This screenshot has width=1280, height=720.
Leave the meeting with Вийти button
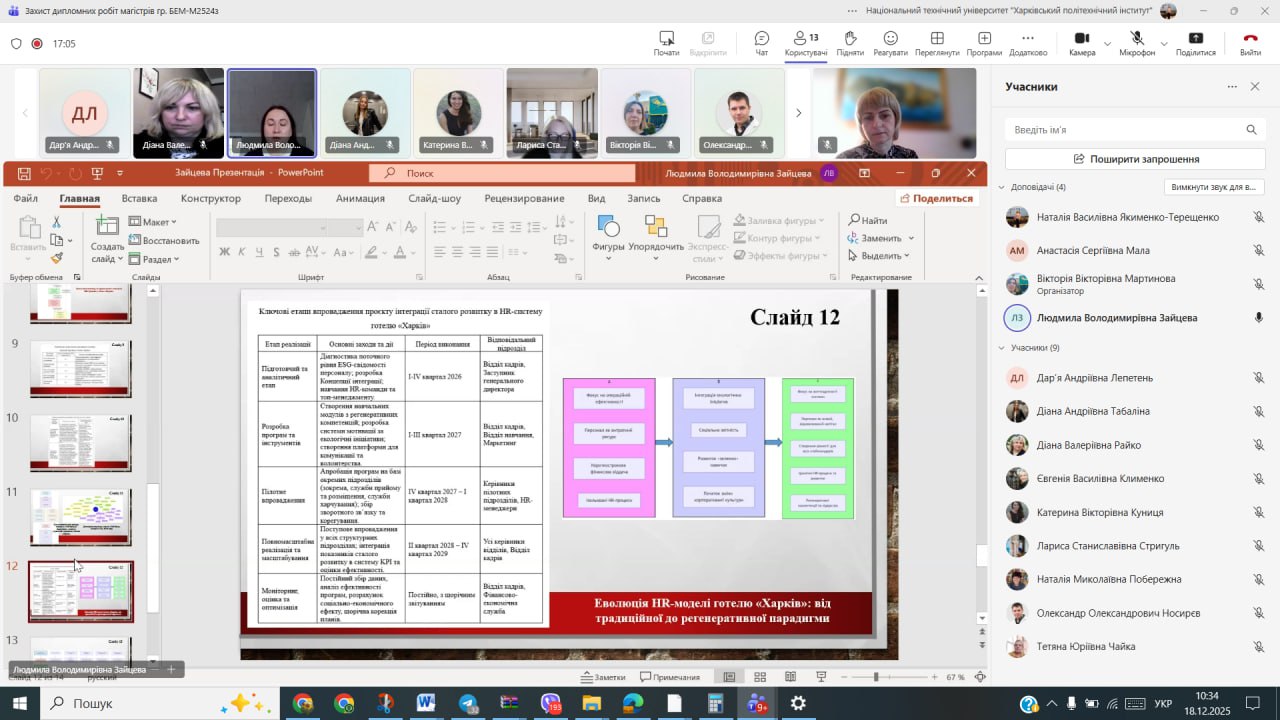[1250, 43]
